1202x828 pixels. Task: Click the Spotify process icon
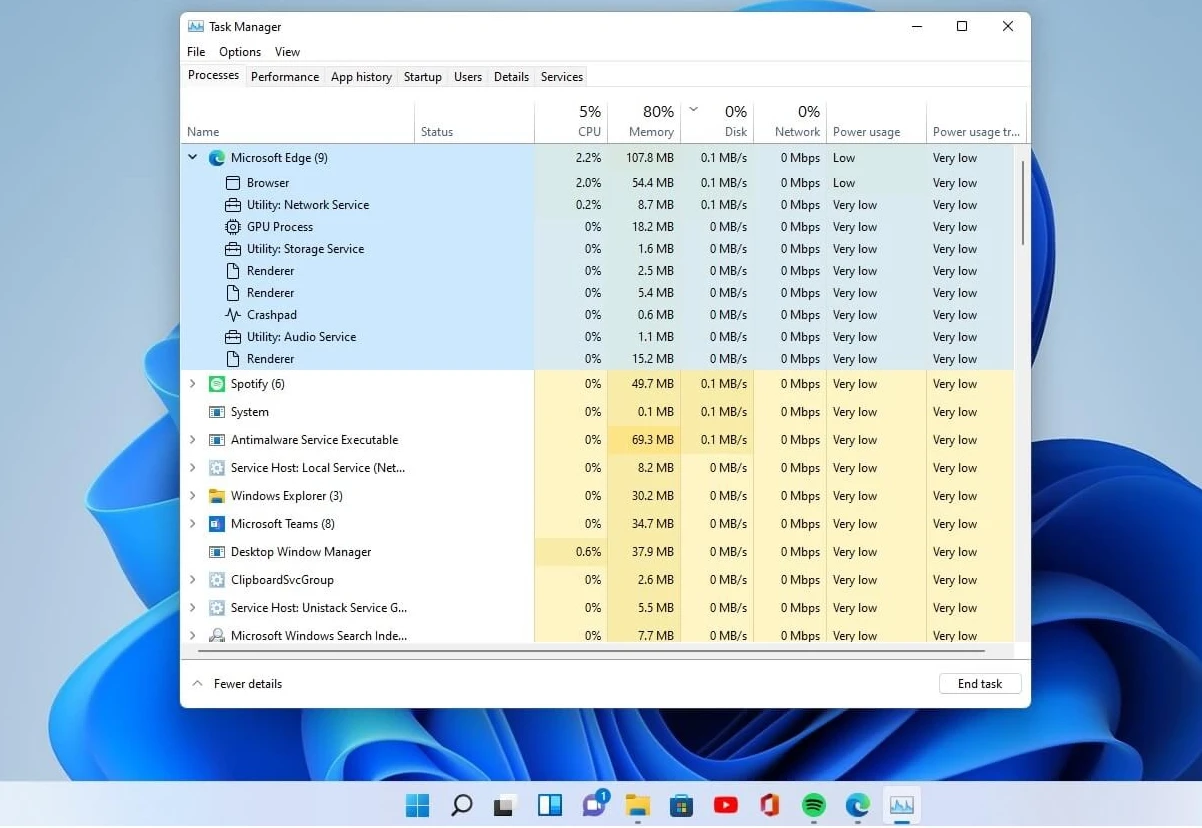coord(216,384)
